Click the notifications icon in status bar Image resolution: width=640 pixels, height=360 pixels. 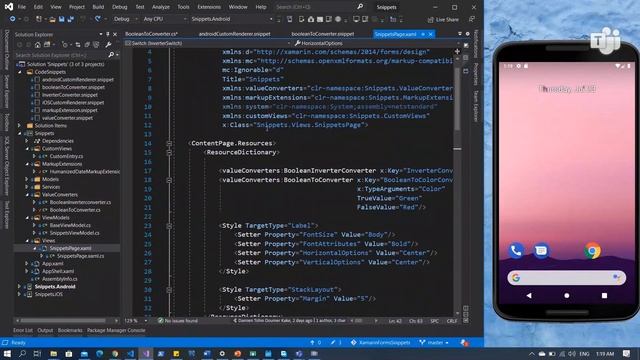pyautogui.click(x=464, y=342)
